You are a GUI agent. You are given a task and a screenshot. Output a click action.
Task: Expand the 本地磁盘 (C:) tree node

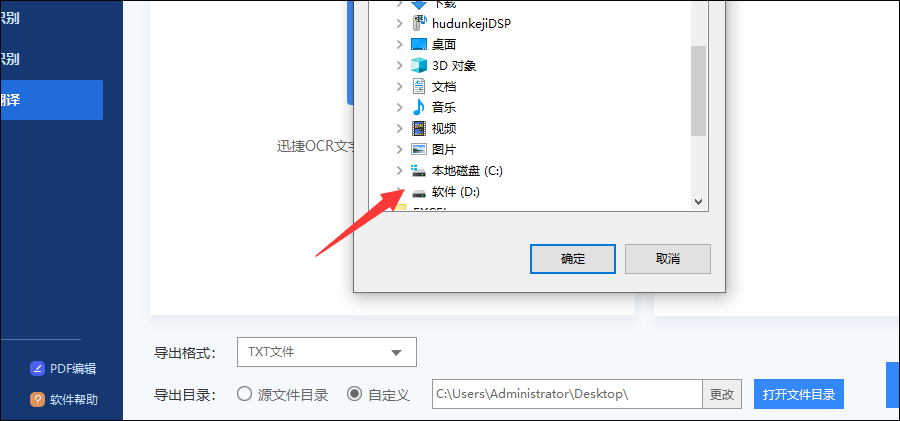[x=400, y=171]
